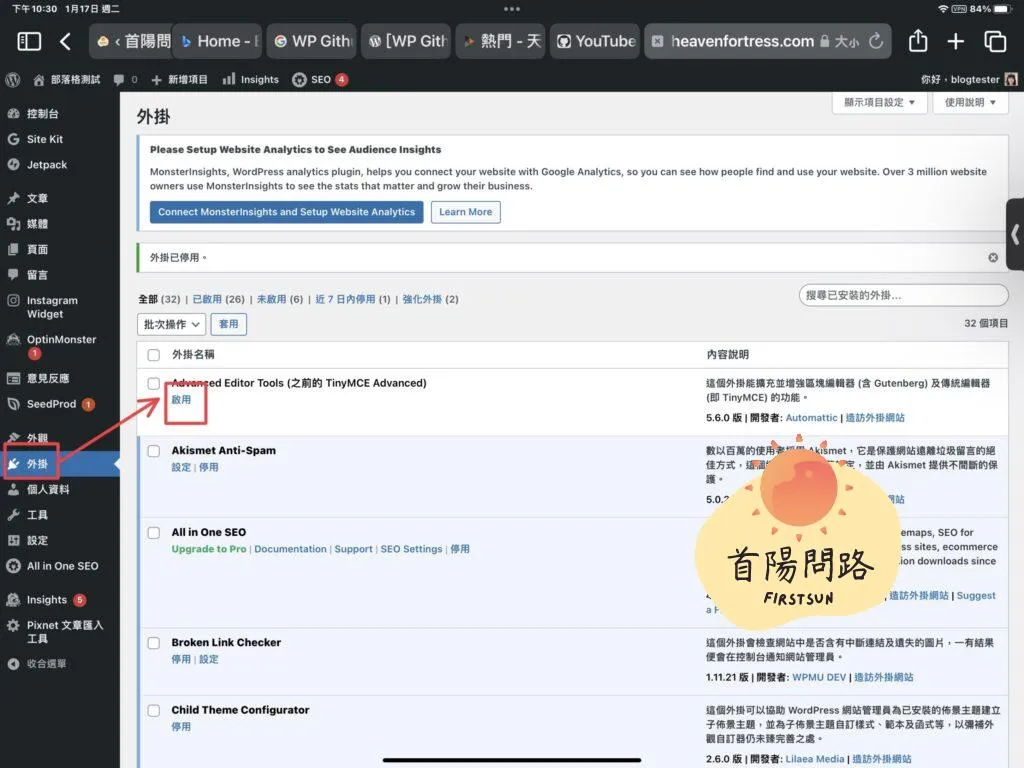Open Safari sidebar panel icon
Image resolution: width=1024 pixels, height=768 pixels.
coord(29,41)
